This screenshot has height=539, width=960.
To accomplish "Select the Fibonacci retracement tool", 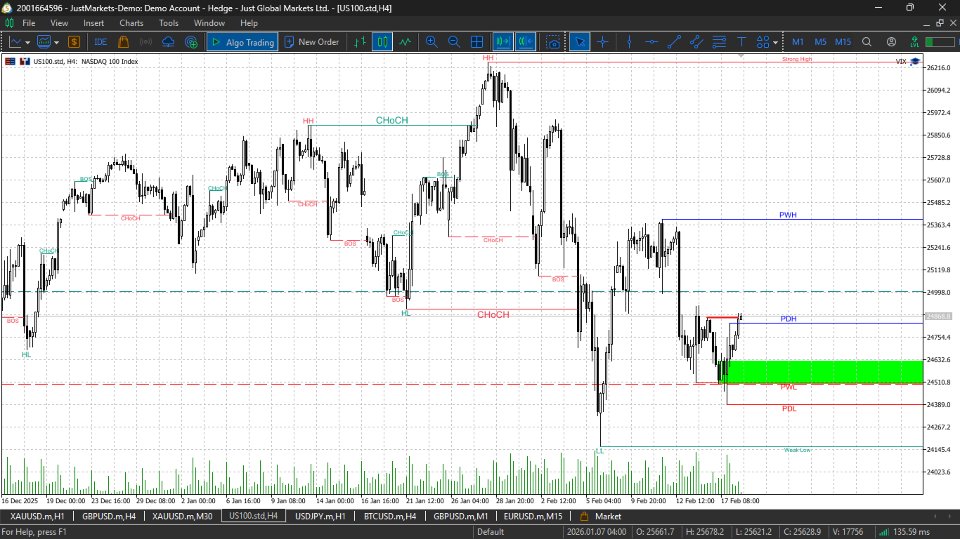I will 719,42.
